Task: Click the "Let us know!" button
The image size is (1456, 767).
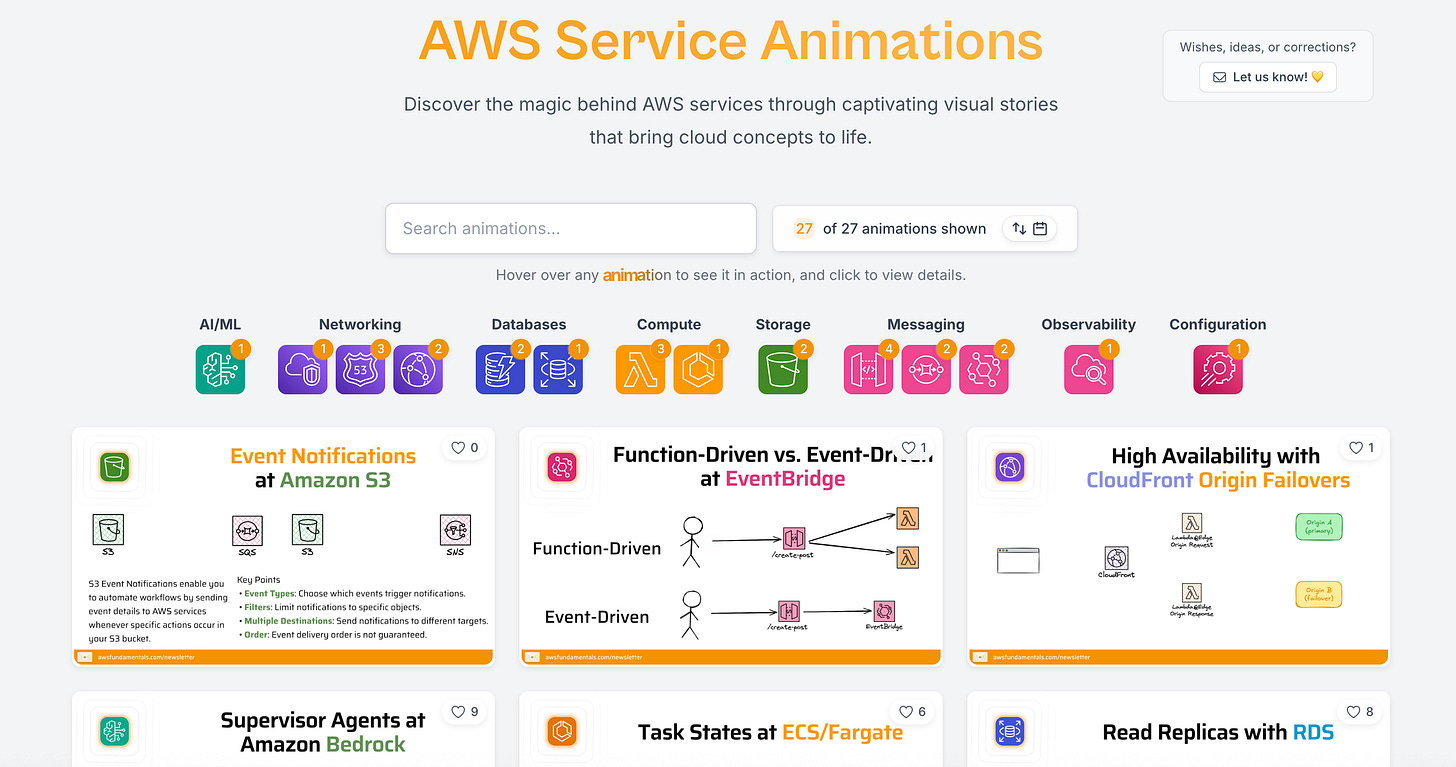Action: coord(1267,77)
